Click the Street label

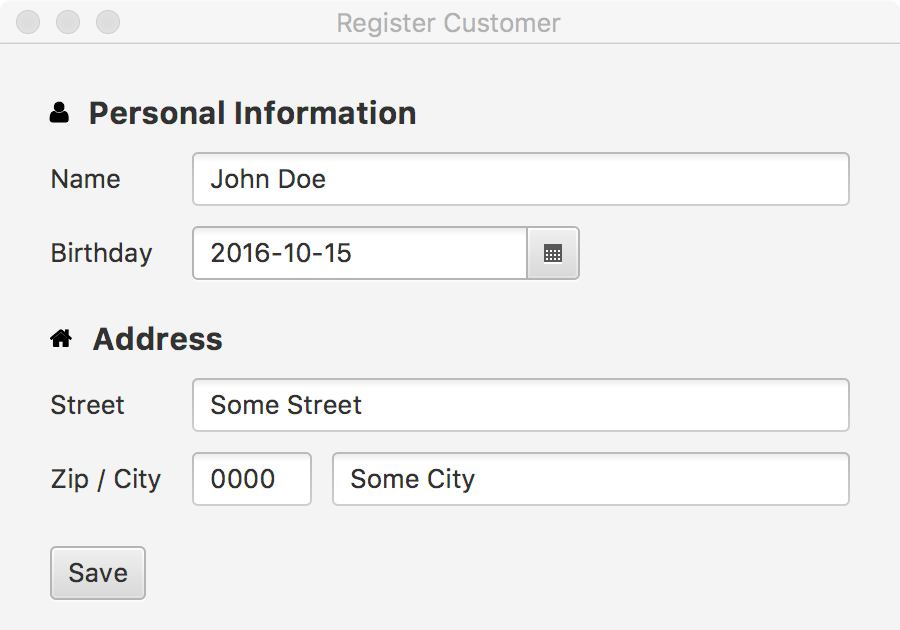tap(87, 406)
